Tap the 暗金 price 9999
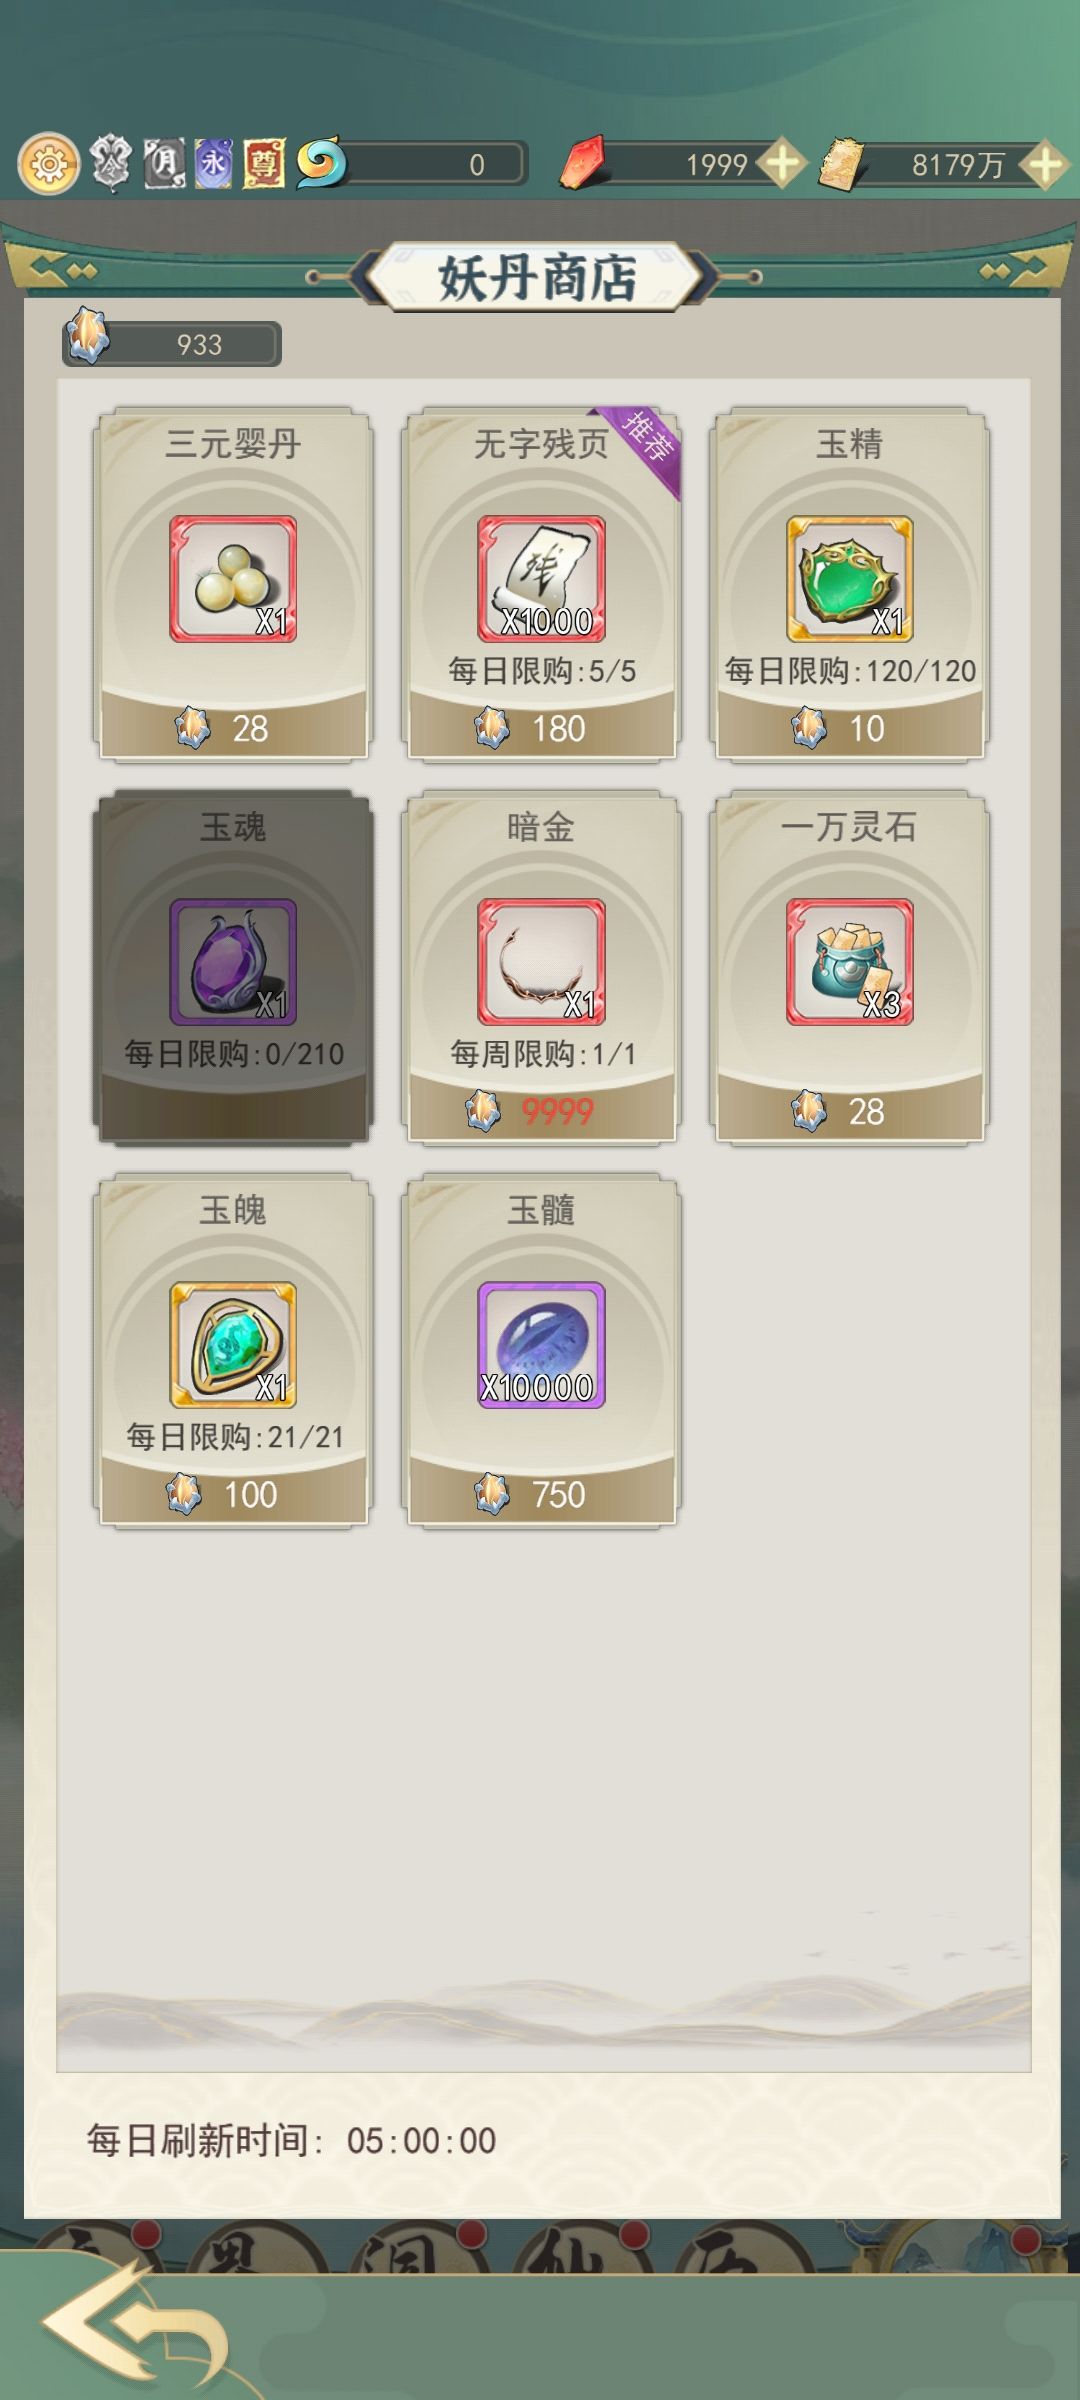The height and width of the screenshot is (2400, 1080). coord(557,1111)
